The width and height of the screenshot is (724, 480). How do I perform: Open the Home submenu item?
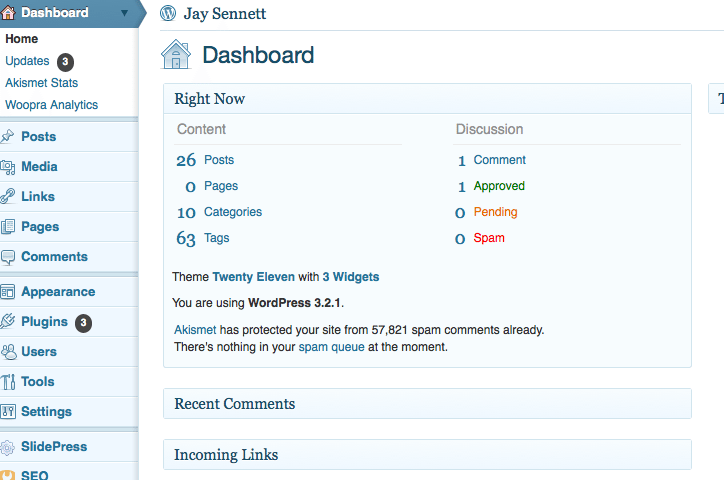[x=21, y=39]
